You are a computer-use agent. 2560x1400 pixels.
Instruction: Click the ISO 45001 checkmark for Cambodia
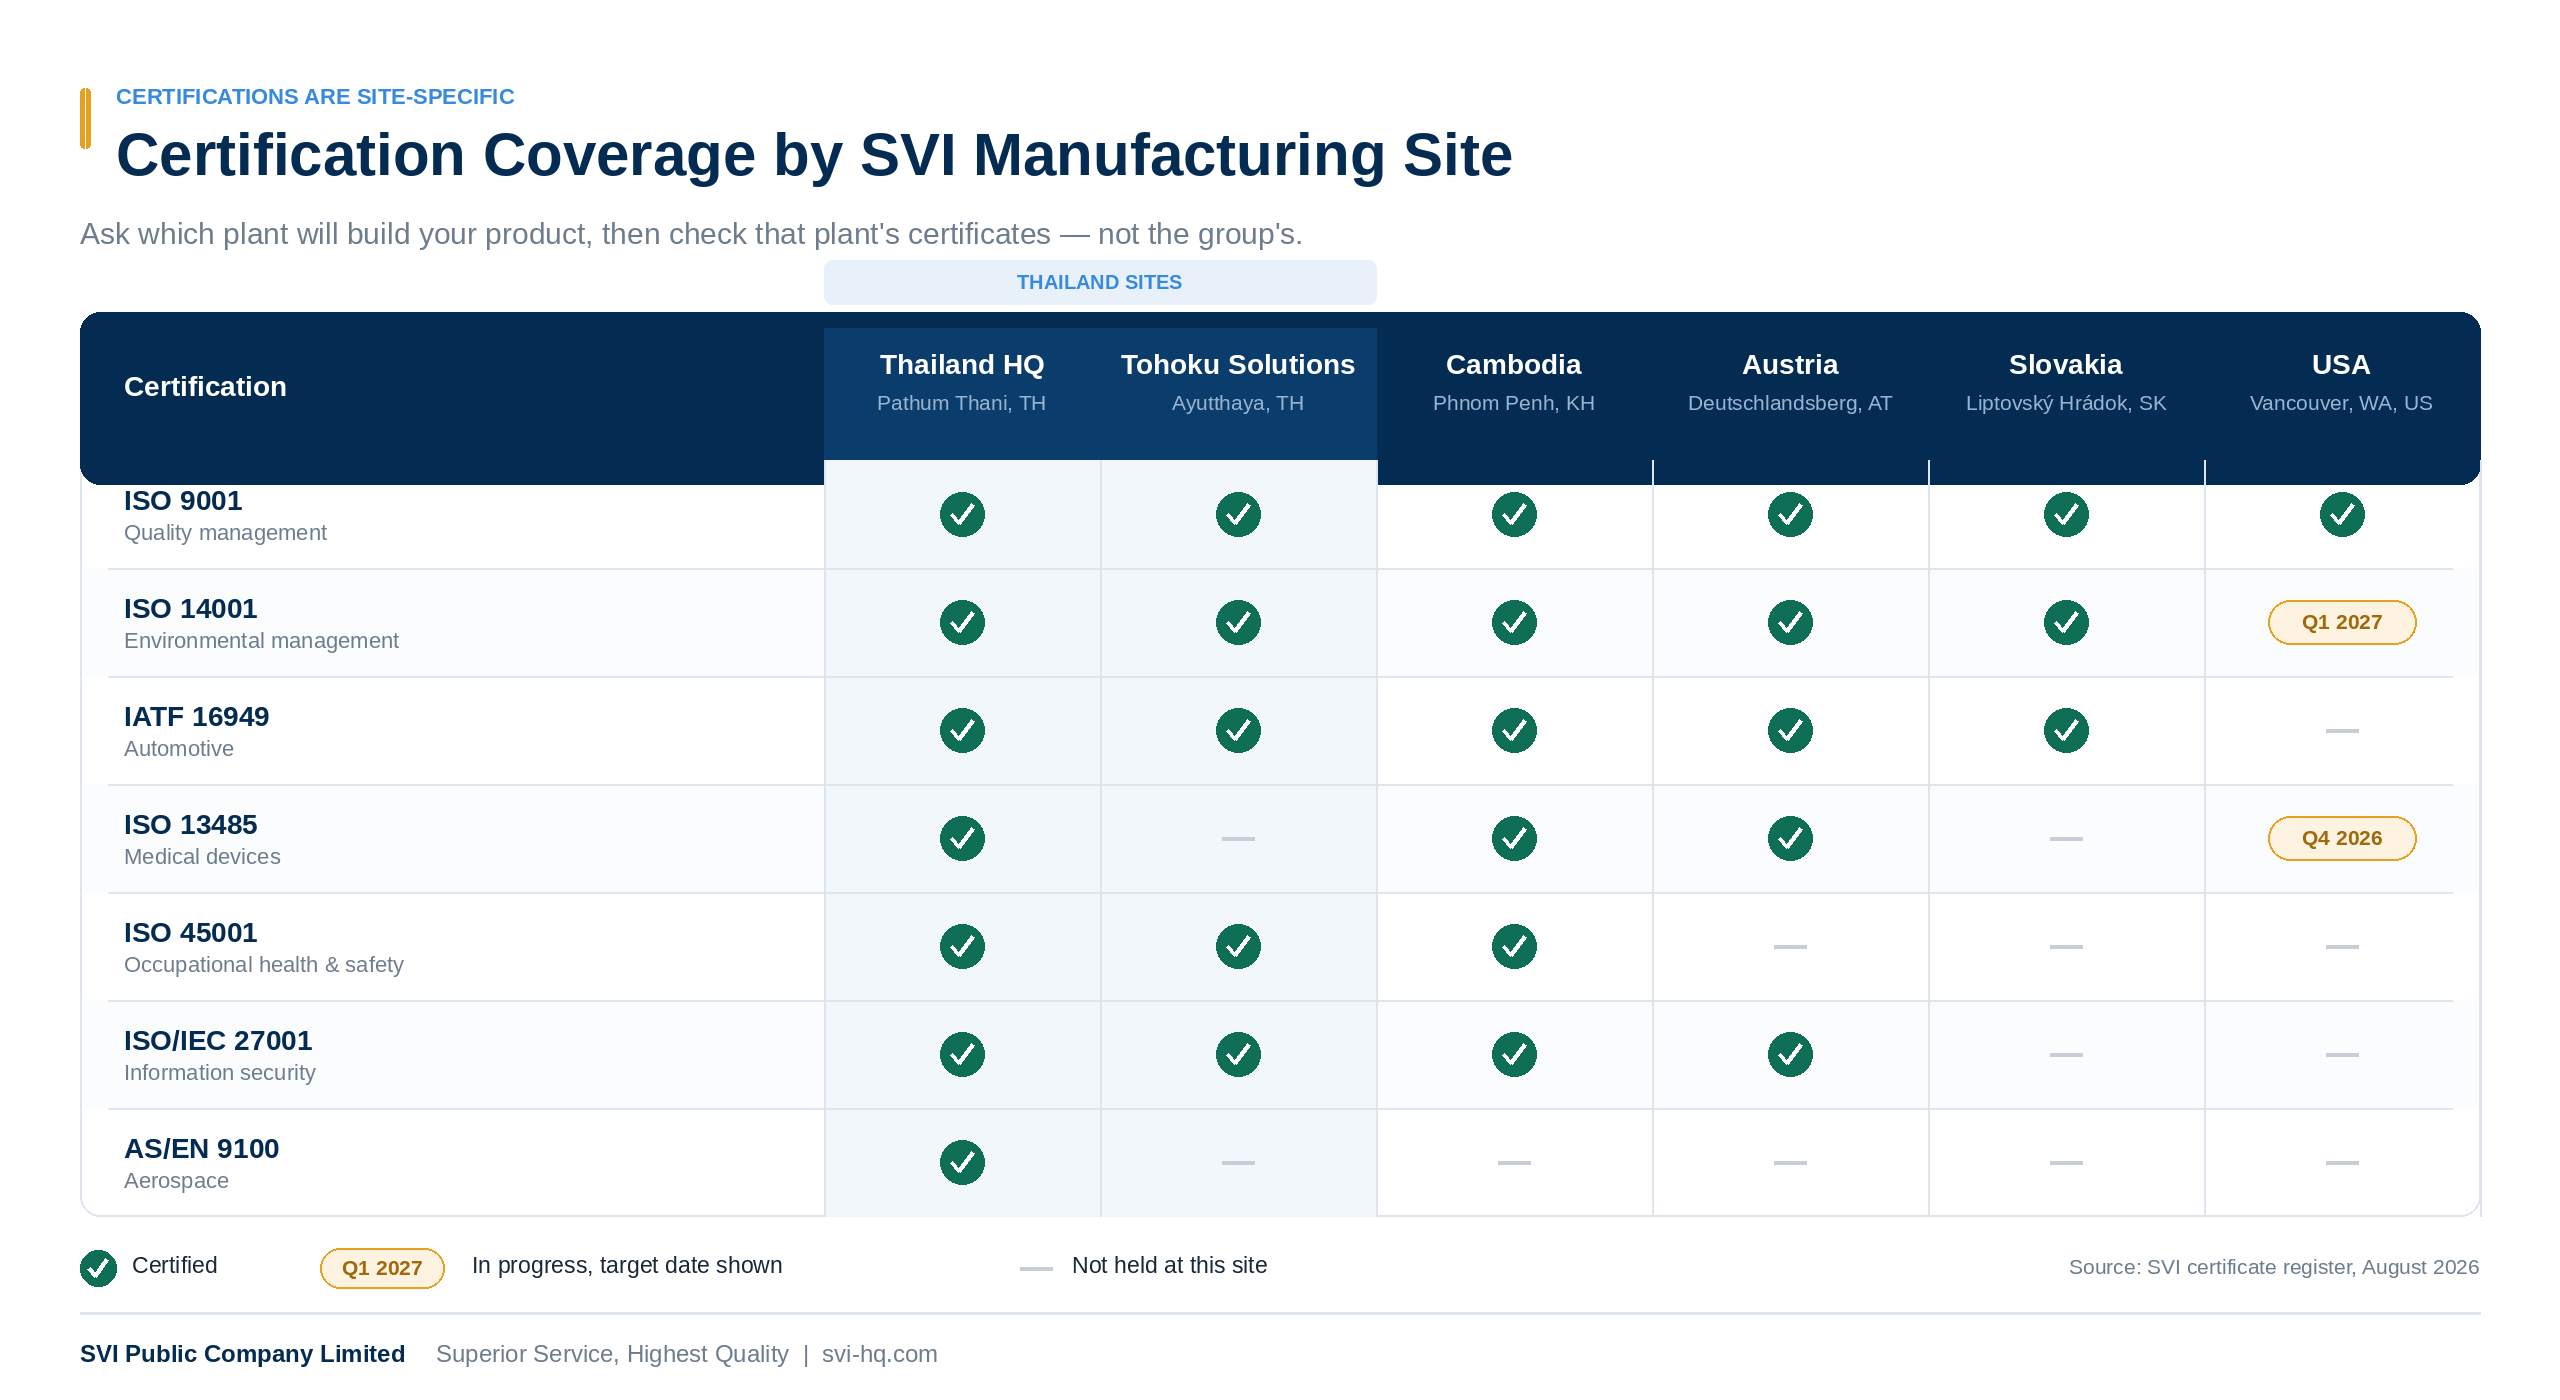pyautogui.click(x=1514, y=947)
